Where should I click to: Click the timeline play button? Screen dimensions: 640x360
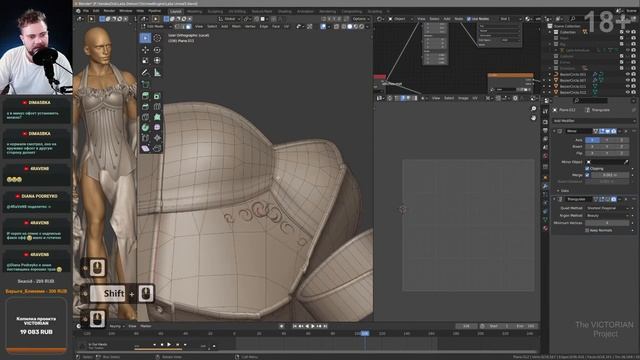[x=313, y=326]
